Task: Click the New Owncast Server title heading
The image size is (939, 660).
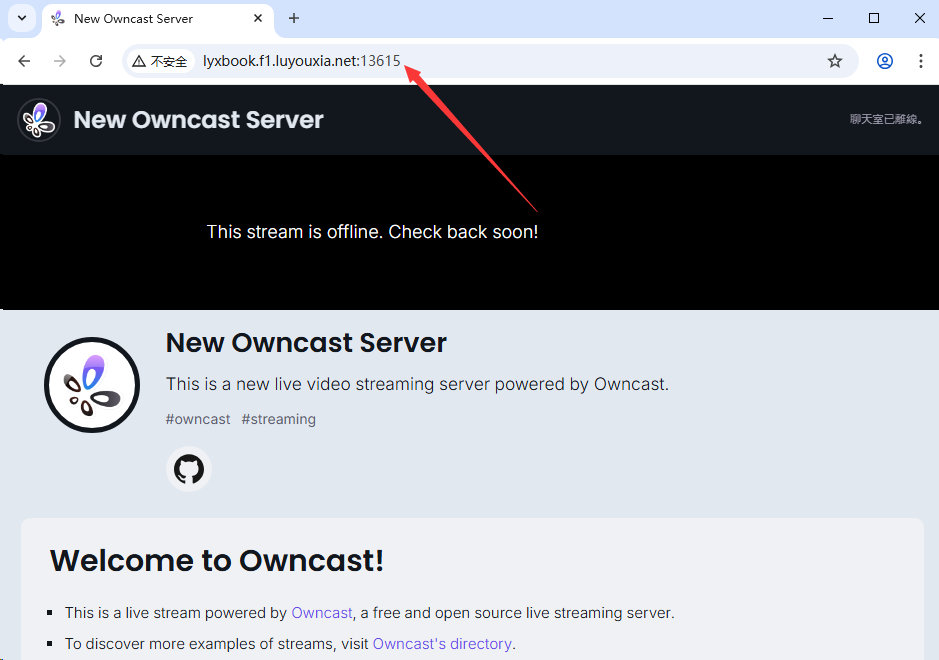Action: tap(306, 343)
